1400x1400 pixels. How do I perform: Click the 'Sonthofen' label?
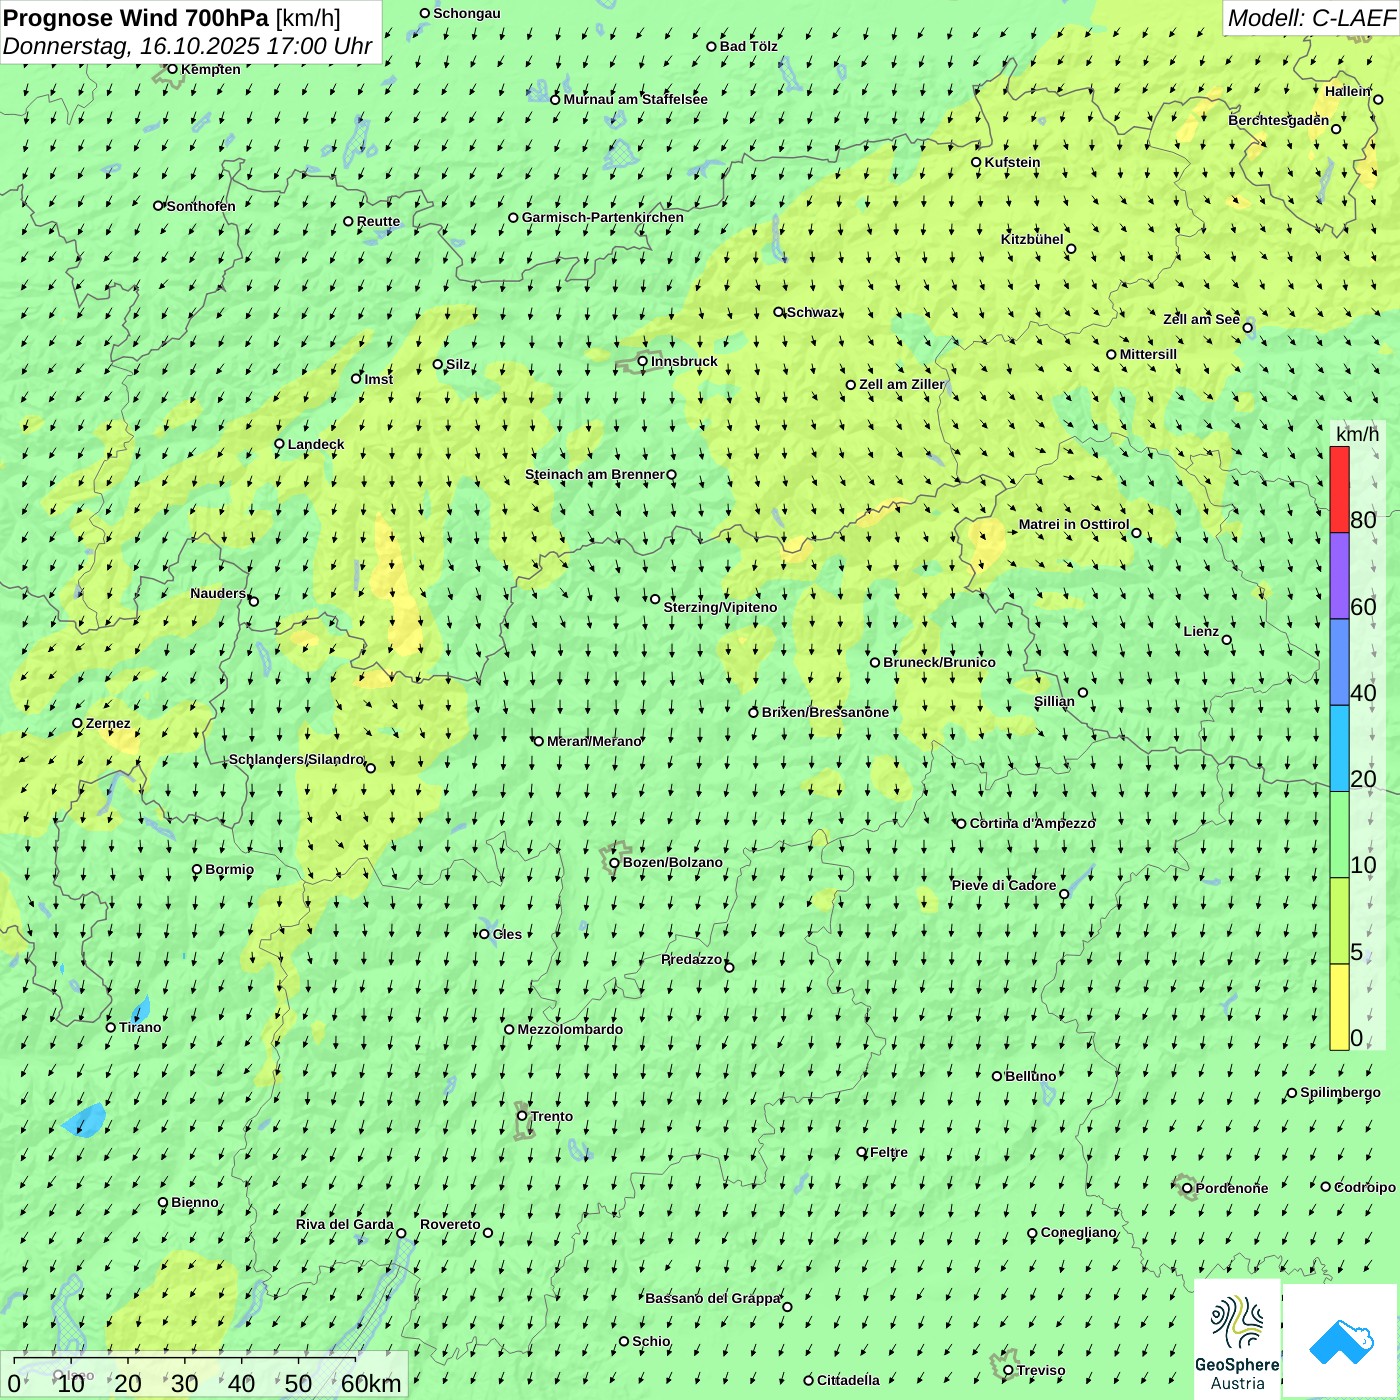(201, 206)
